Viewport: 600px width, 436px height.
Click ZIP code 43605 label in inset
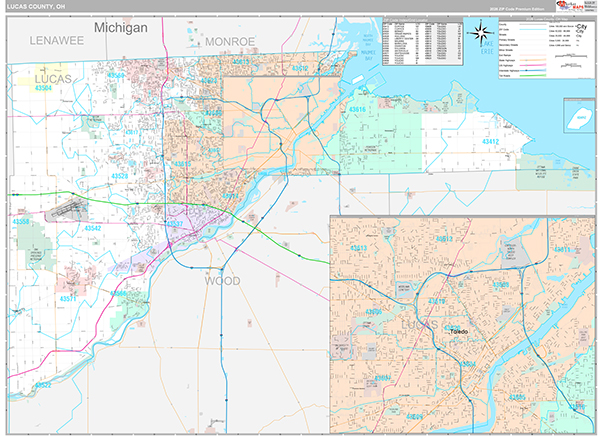coord(517,397)
